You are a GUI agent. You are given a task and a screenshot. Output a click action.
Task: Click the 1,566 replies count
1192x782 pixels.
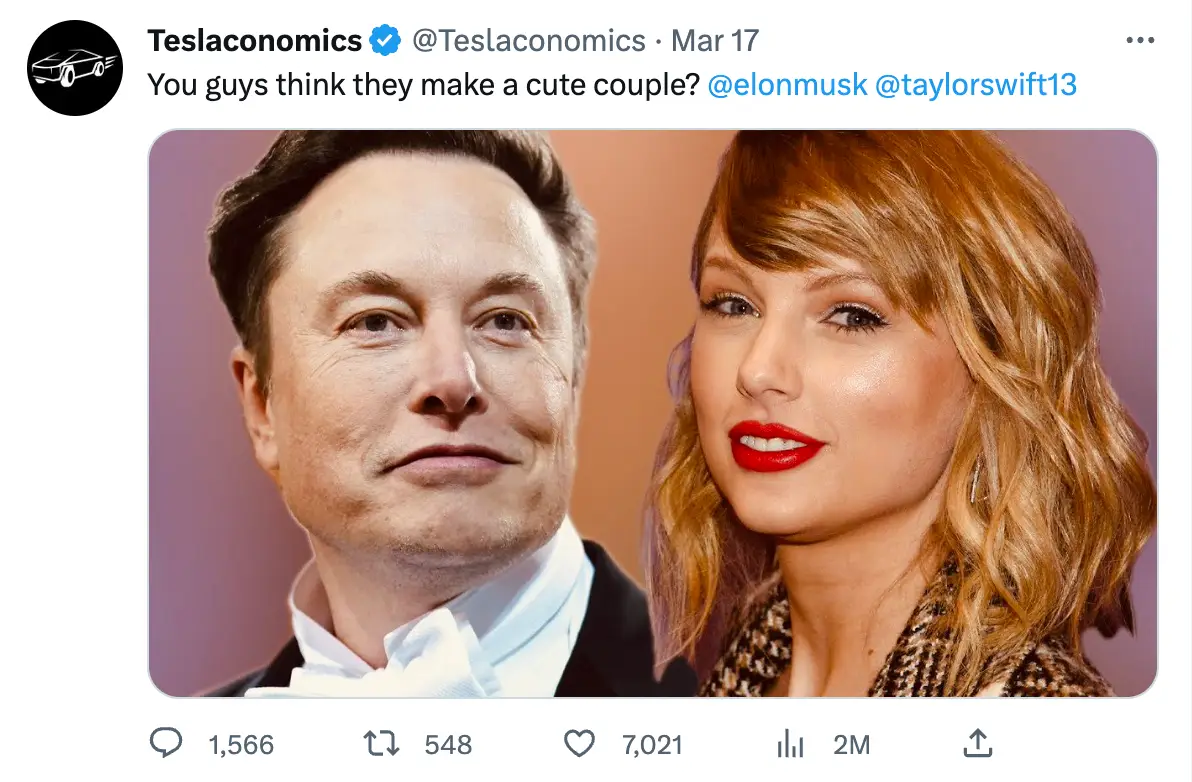pos(241,744)
